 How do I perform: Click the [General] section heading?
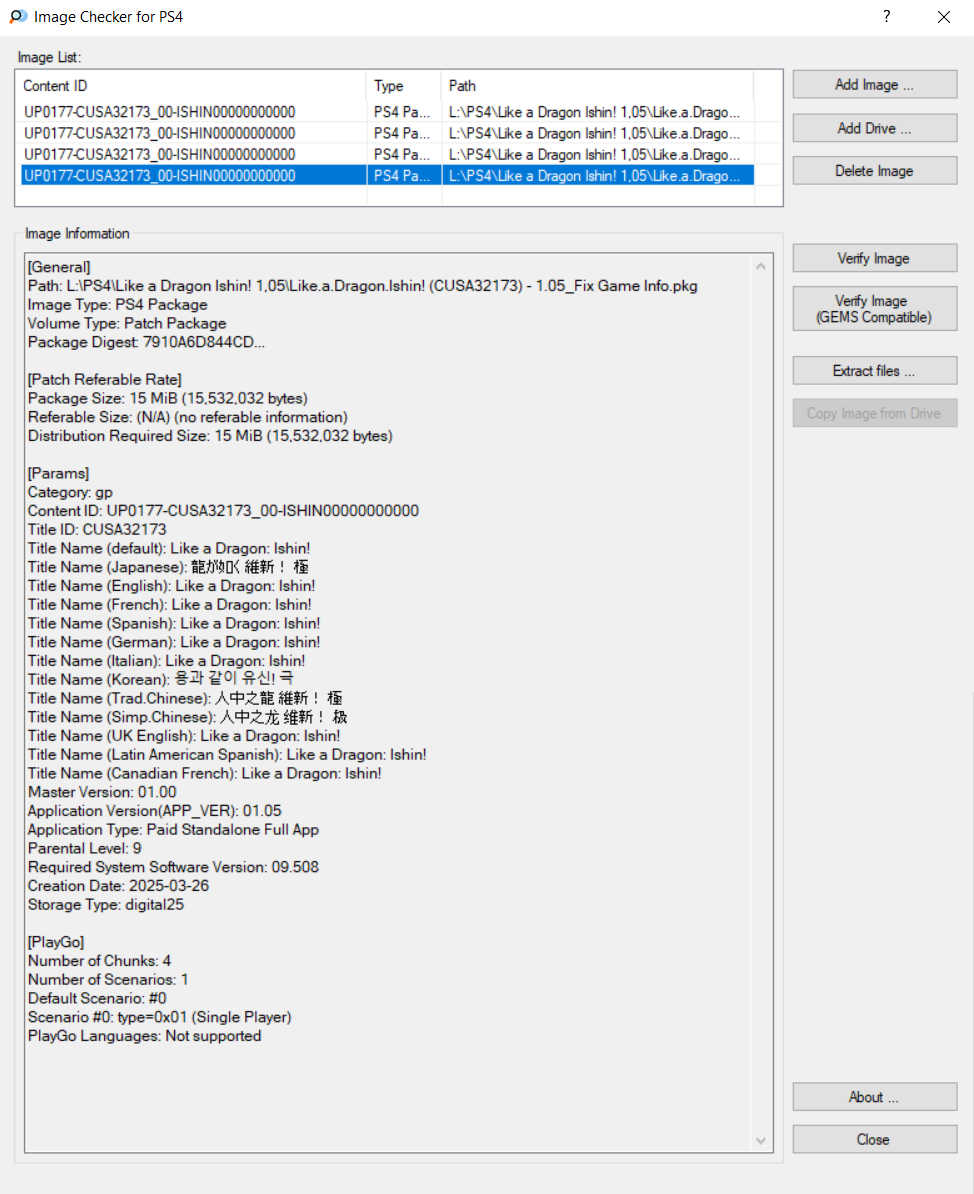click(x=59, y=267)
